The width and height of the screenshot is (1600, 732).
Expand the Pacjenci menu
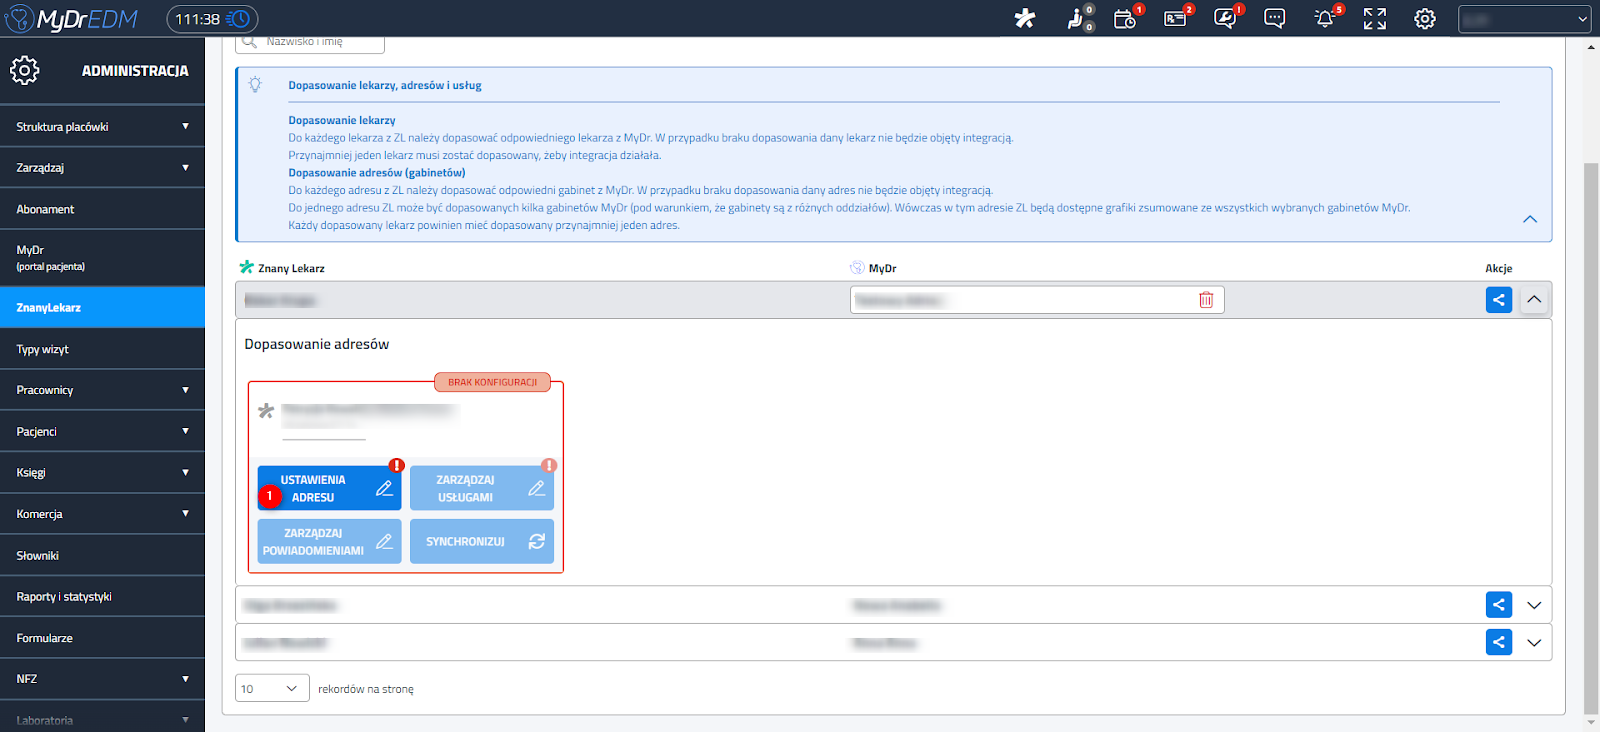tap(102, 431)
